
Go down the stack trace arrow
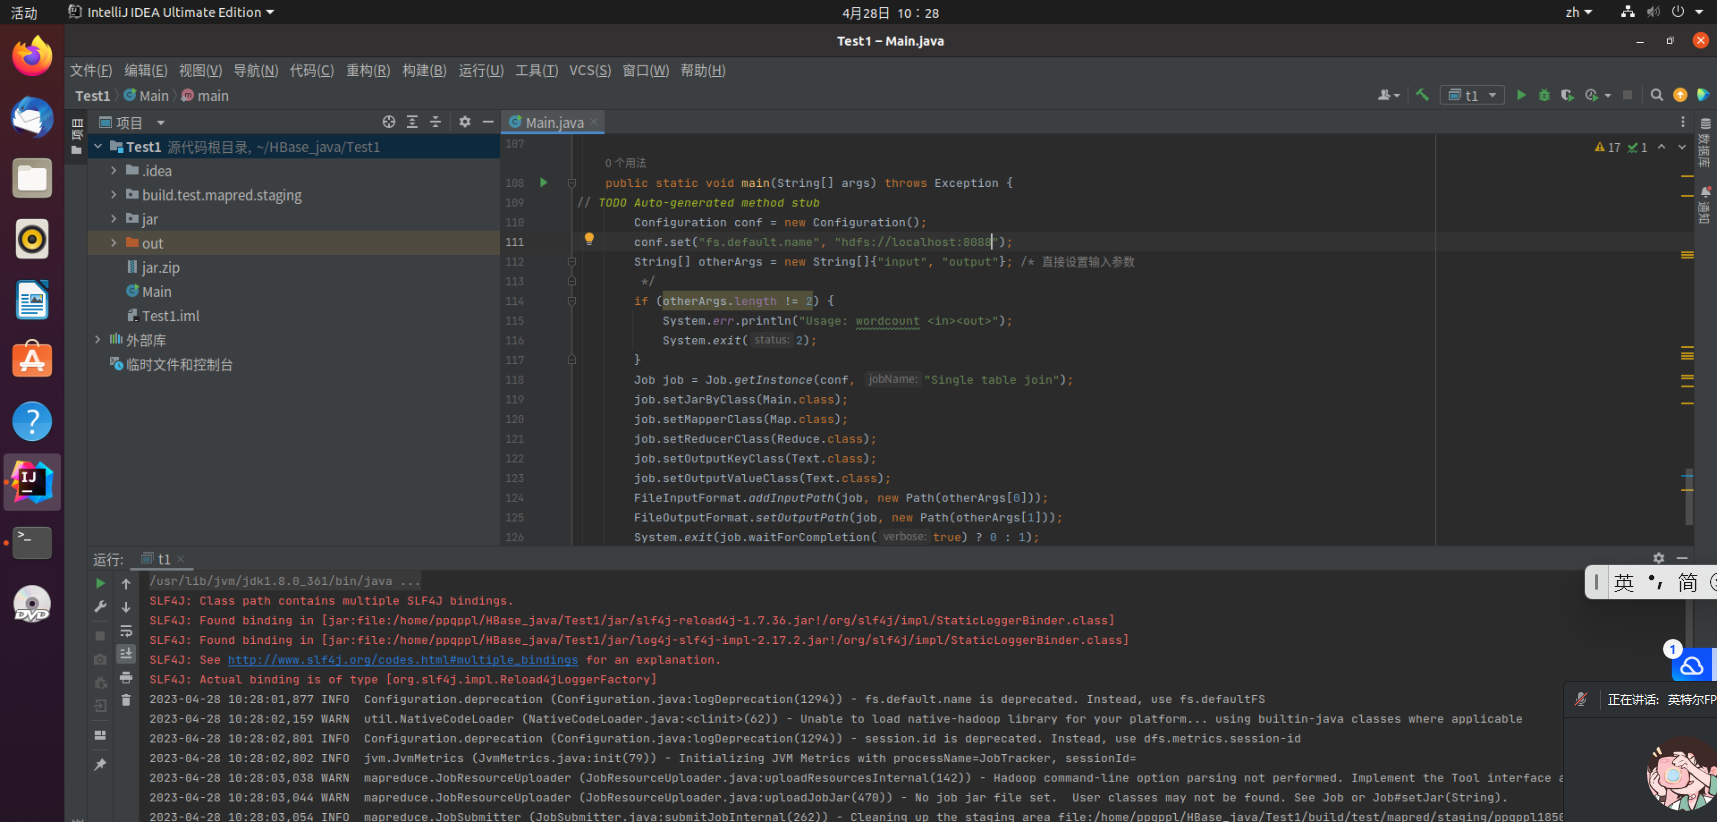[126, 606]
